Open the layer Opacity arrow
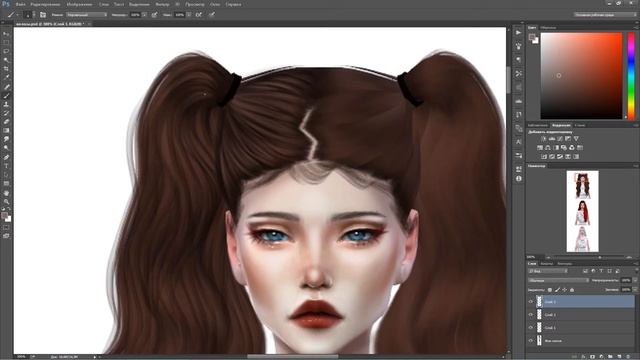 635,280
